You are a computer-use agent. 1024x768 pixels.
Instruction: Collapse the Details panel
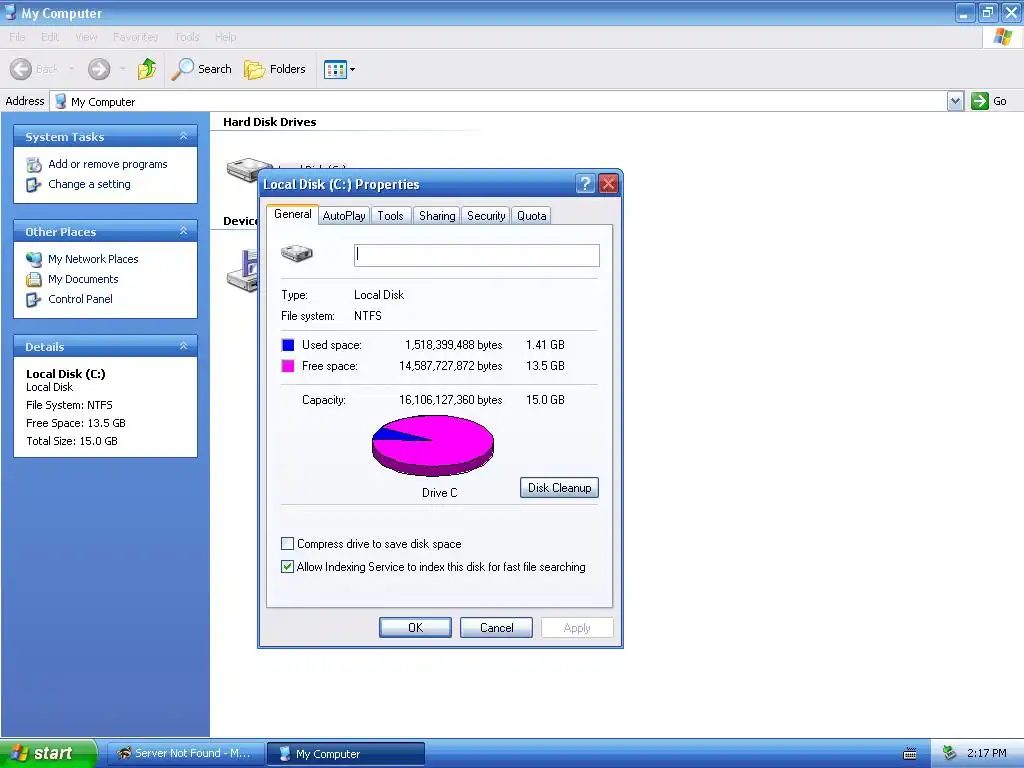184,346
